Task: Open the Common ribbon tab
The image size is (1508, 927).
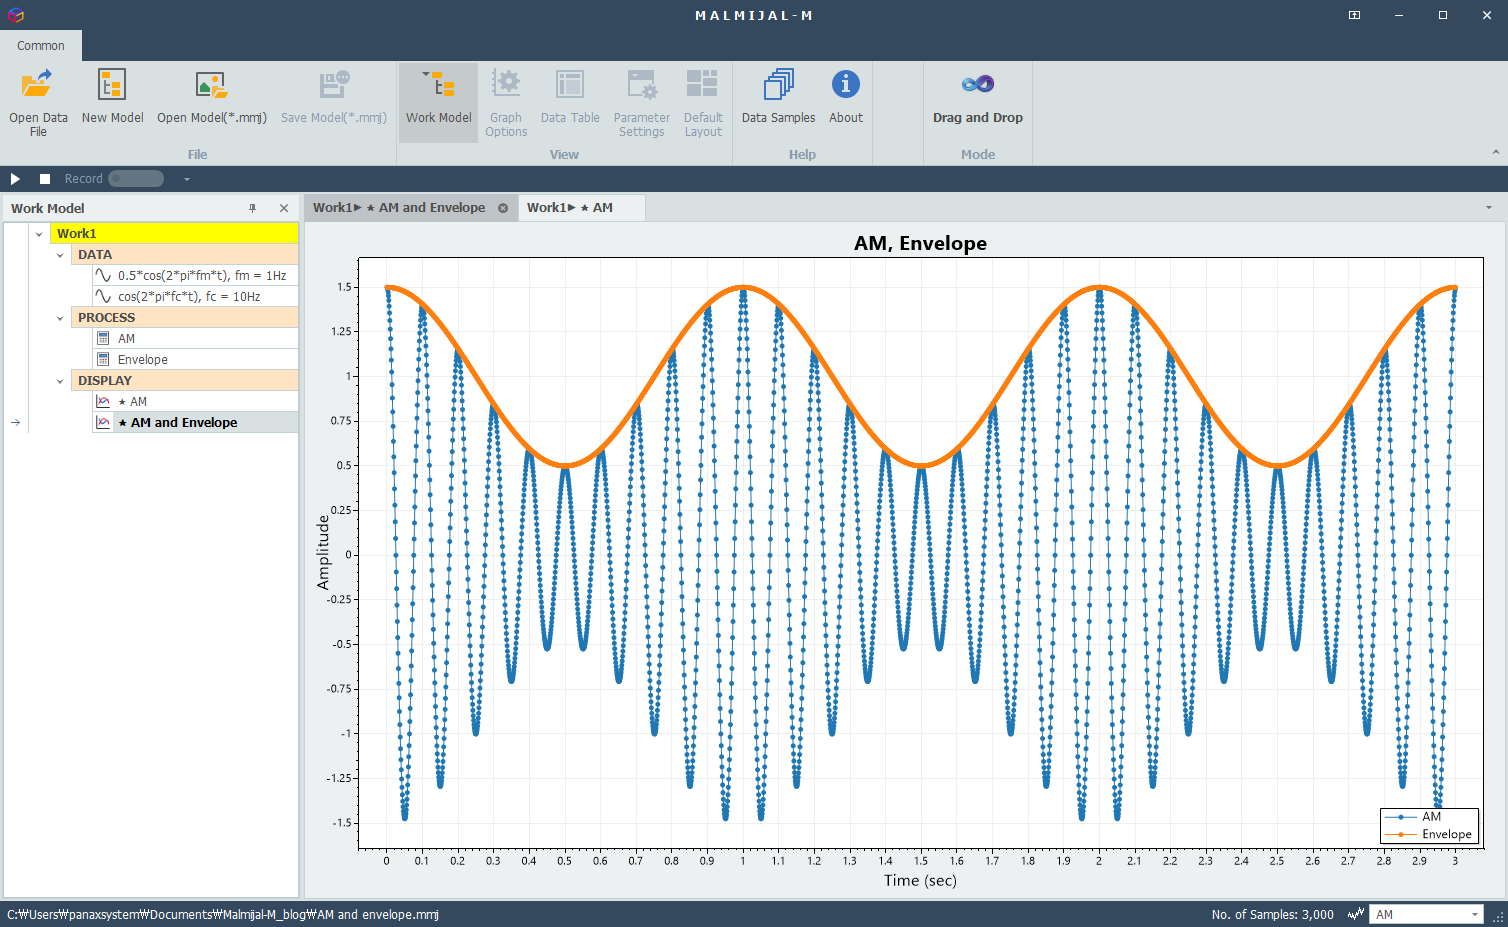Action: tap(41, 45)
